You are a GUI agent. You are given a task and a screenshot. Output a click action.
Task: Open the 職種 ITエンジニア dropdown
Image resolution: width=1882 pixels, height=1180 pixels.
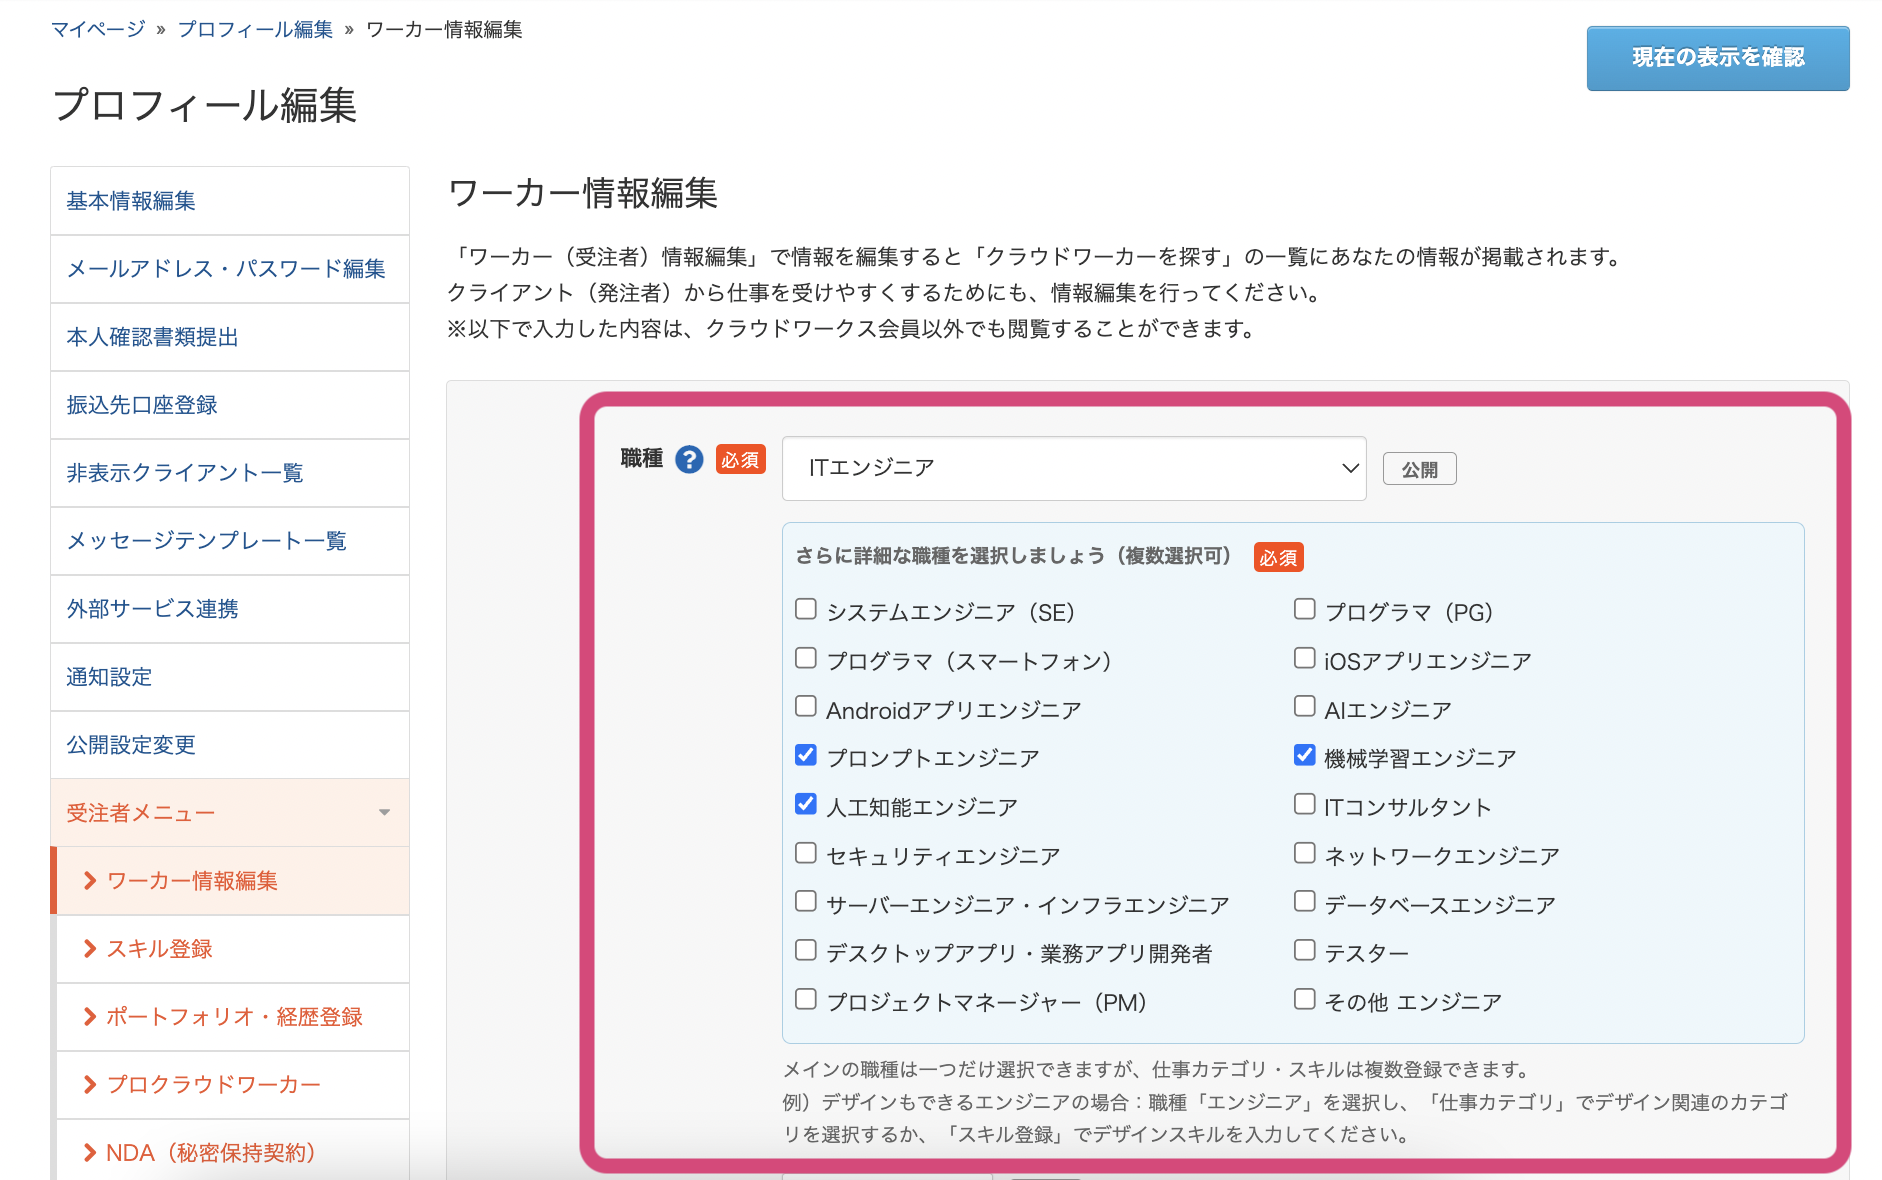pos(1073,468)
